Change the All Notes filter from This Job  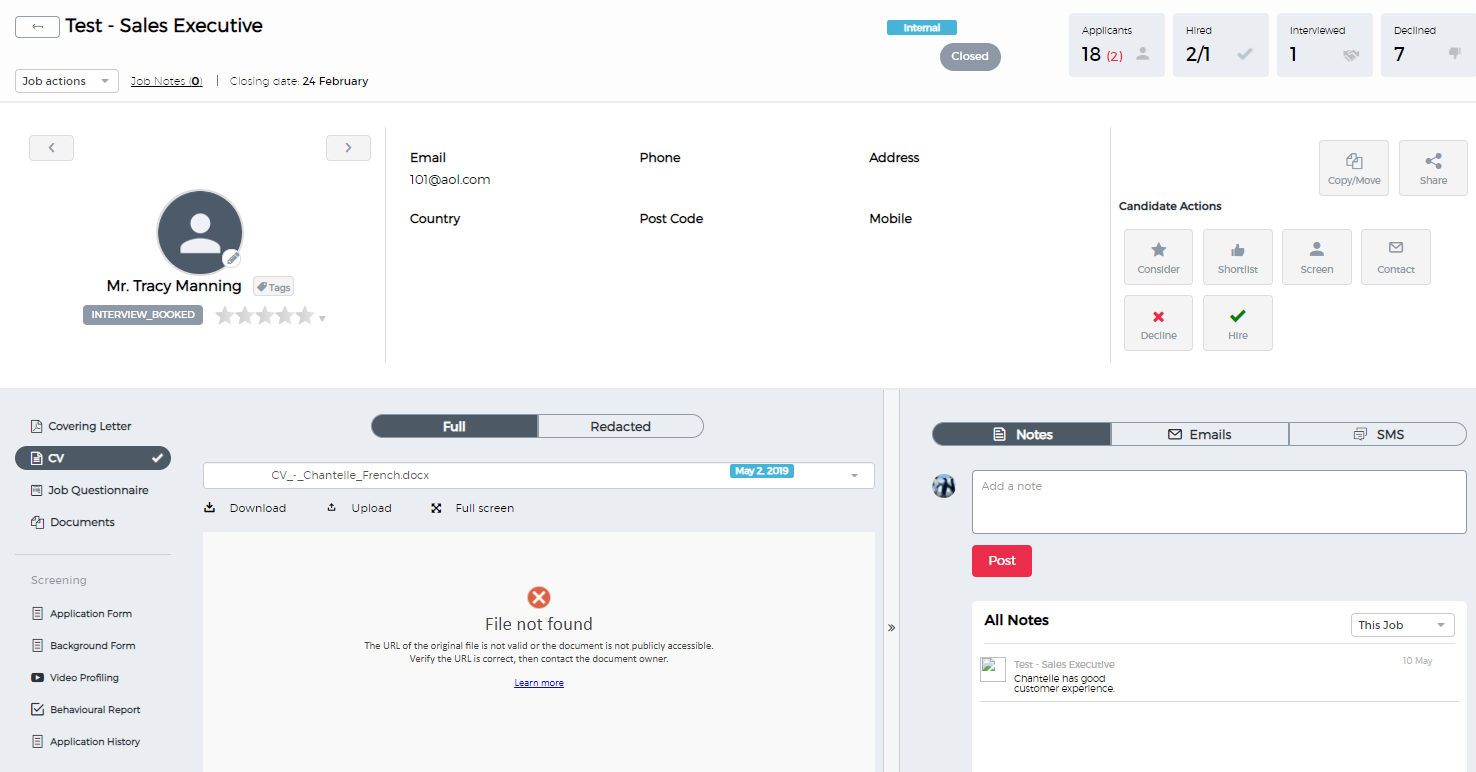tap(1402, 625)
